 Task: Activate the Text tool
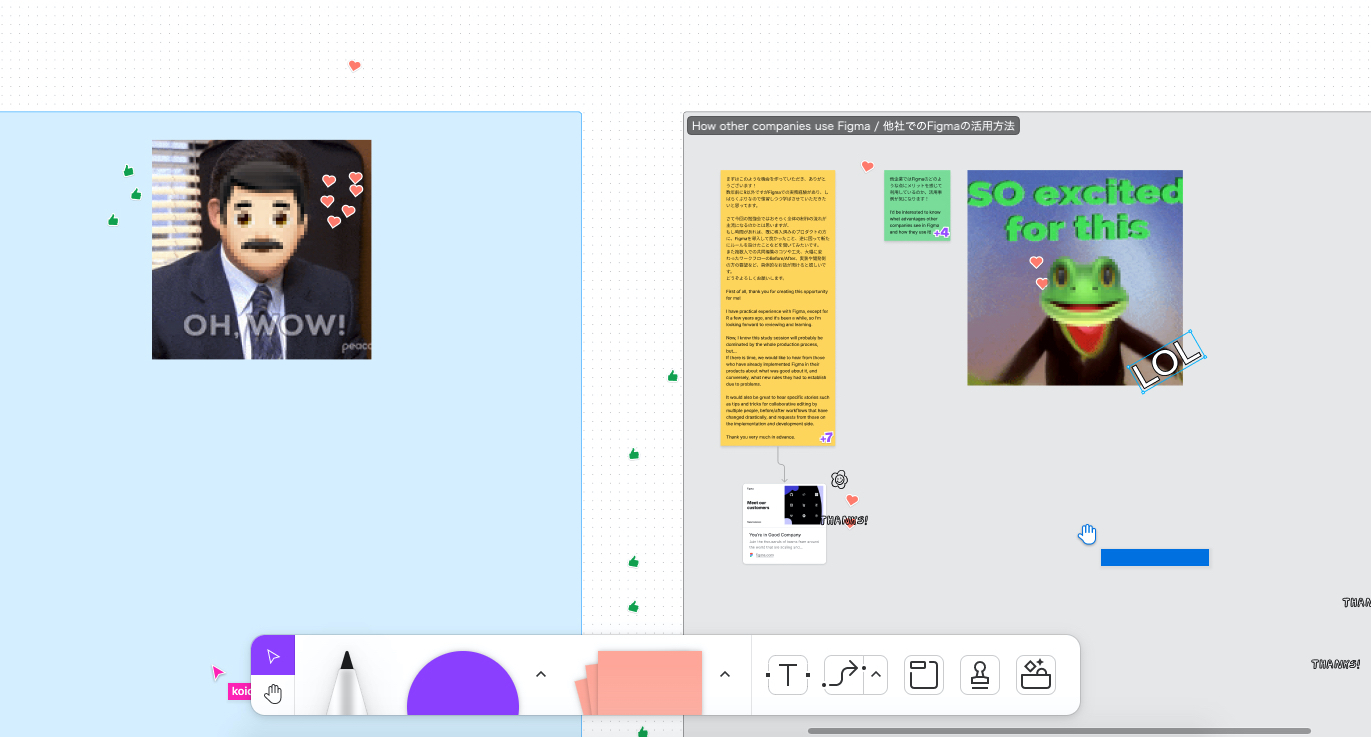tap(788, 675)
